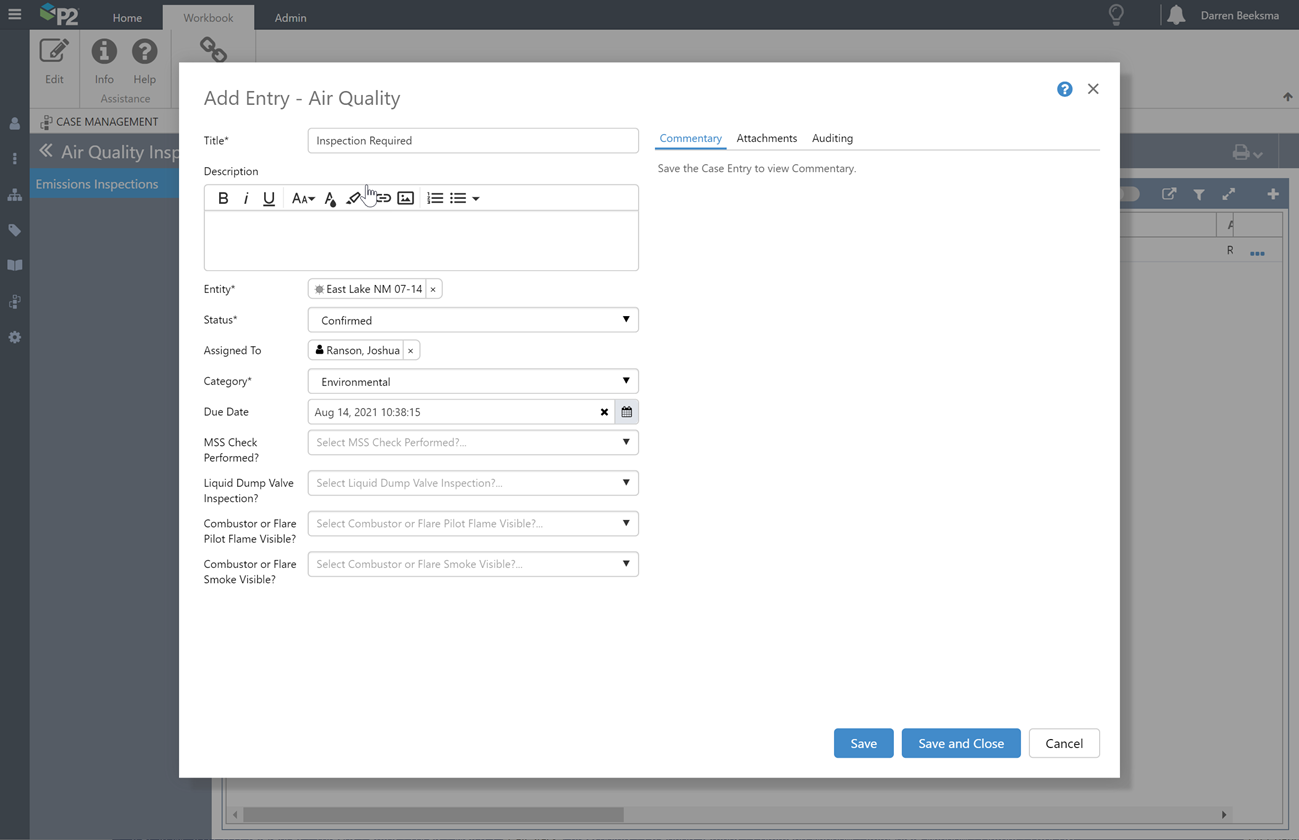Open the dialog help icon
Viewport: 1299px width, 840px height.
[x=1064, y=89]
